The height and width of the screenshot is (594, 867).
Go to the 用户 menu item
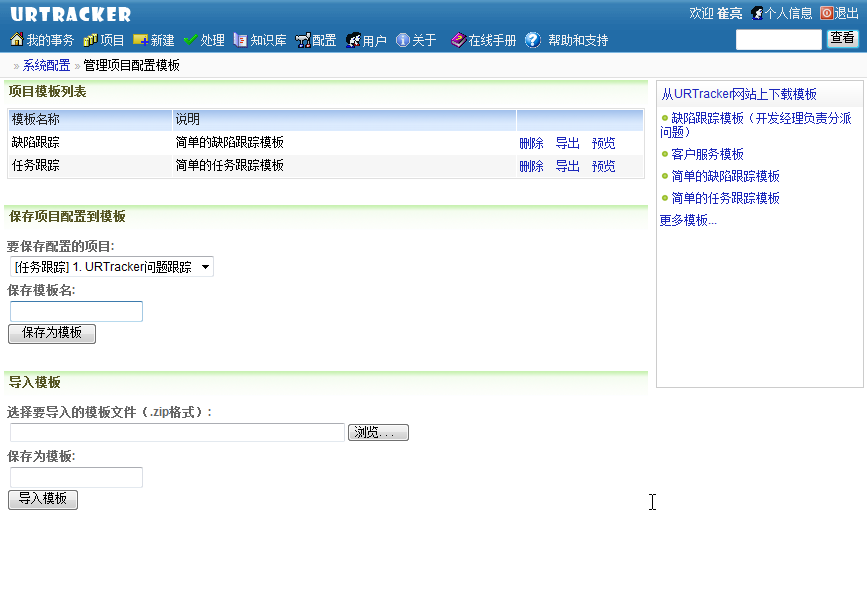coord(374,40)
